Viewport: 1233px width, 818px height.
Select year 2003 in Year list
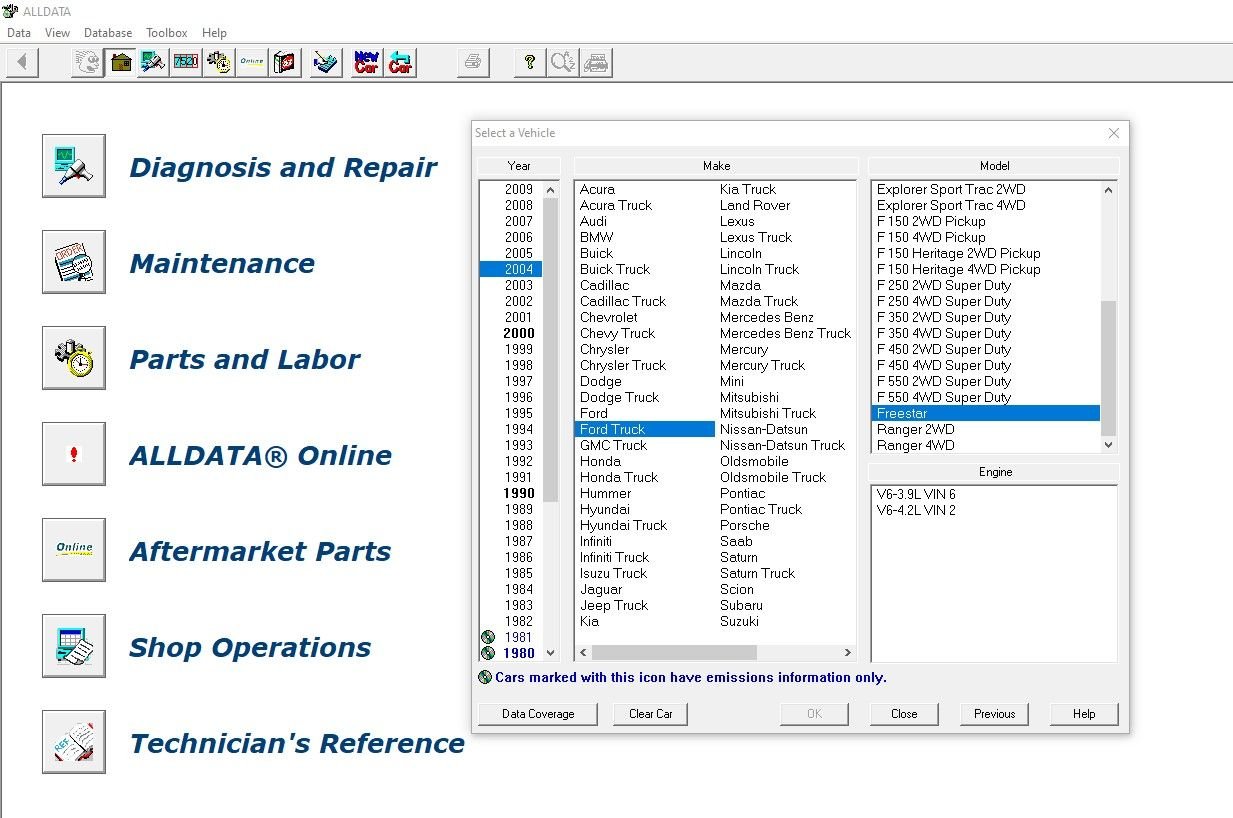click(x=518, y=285)
